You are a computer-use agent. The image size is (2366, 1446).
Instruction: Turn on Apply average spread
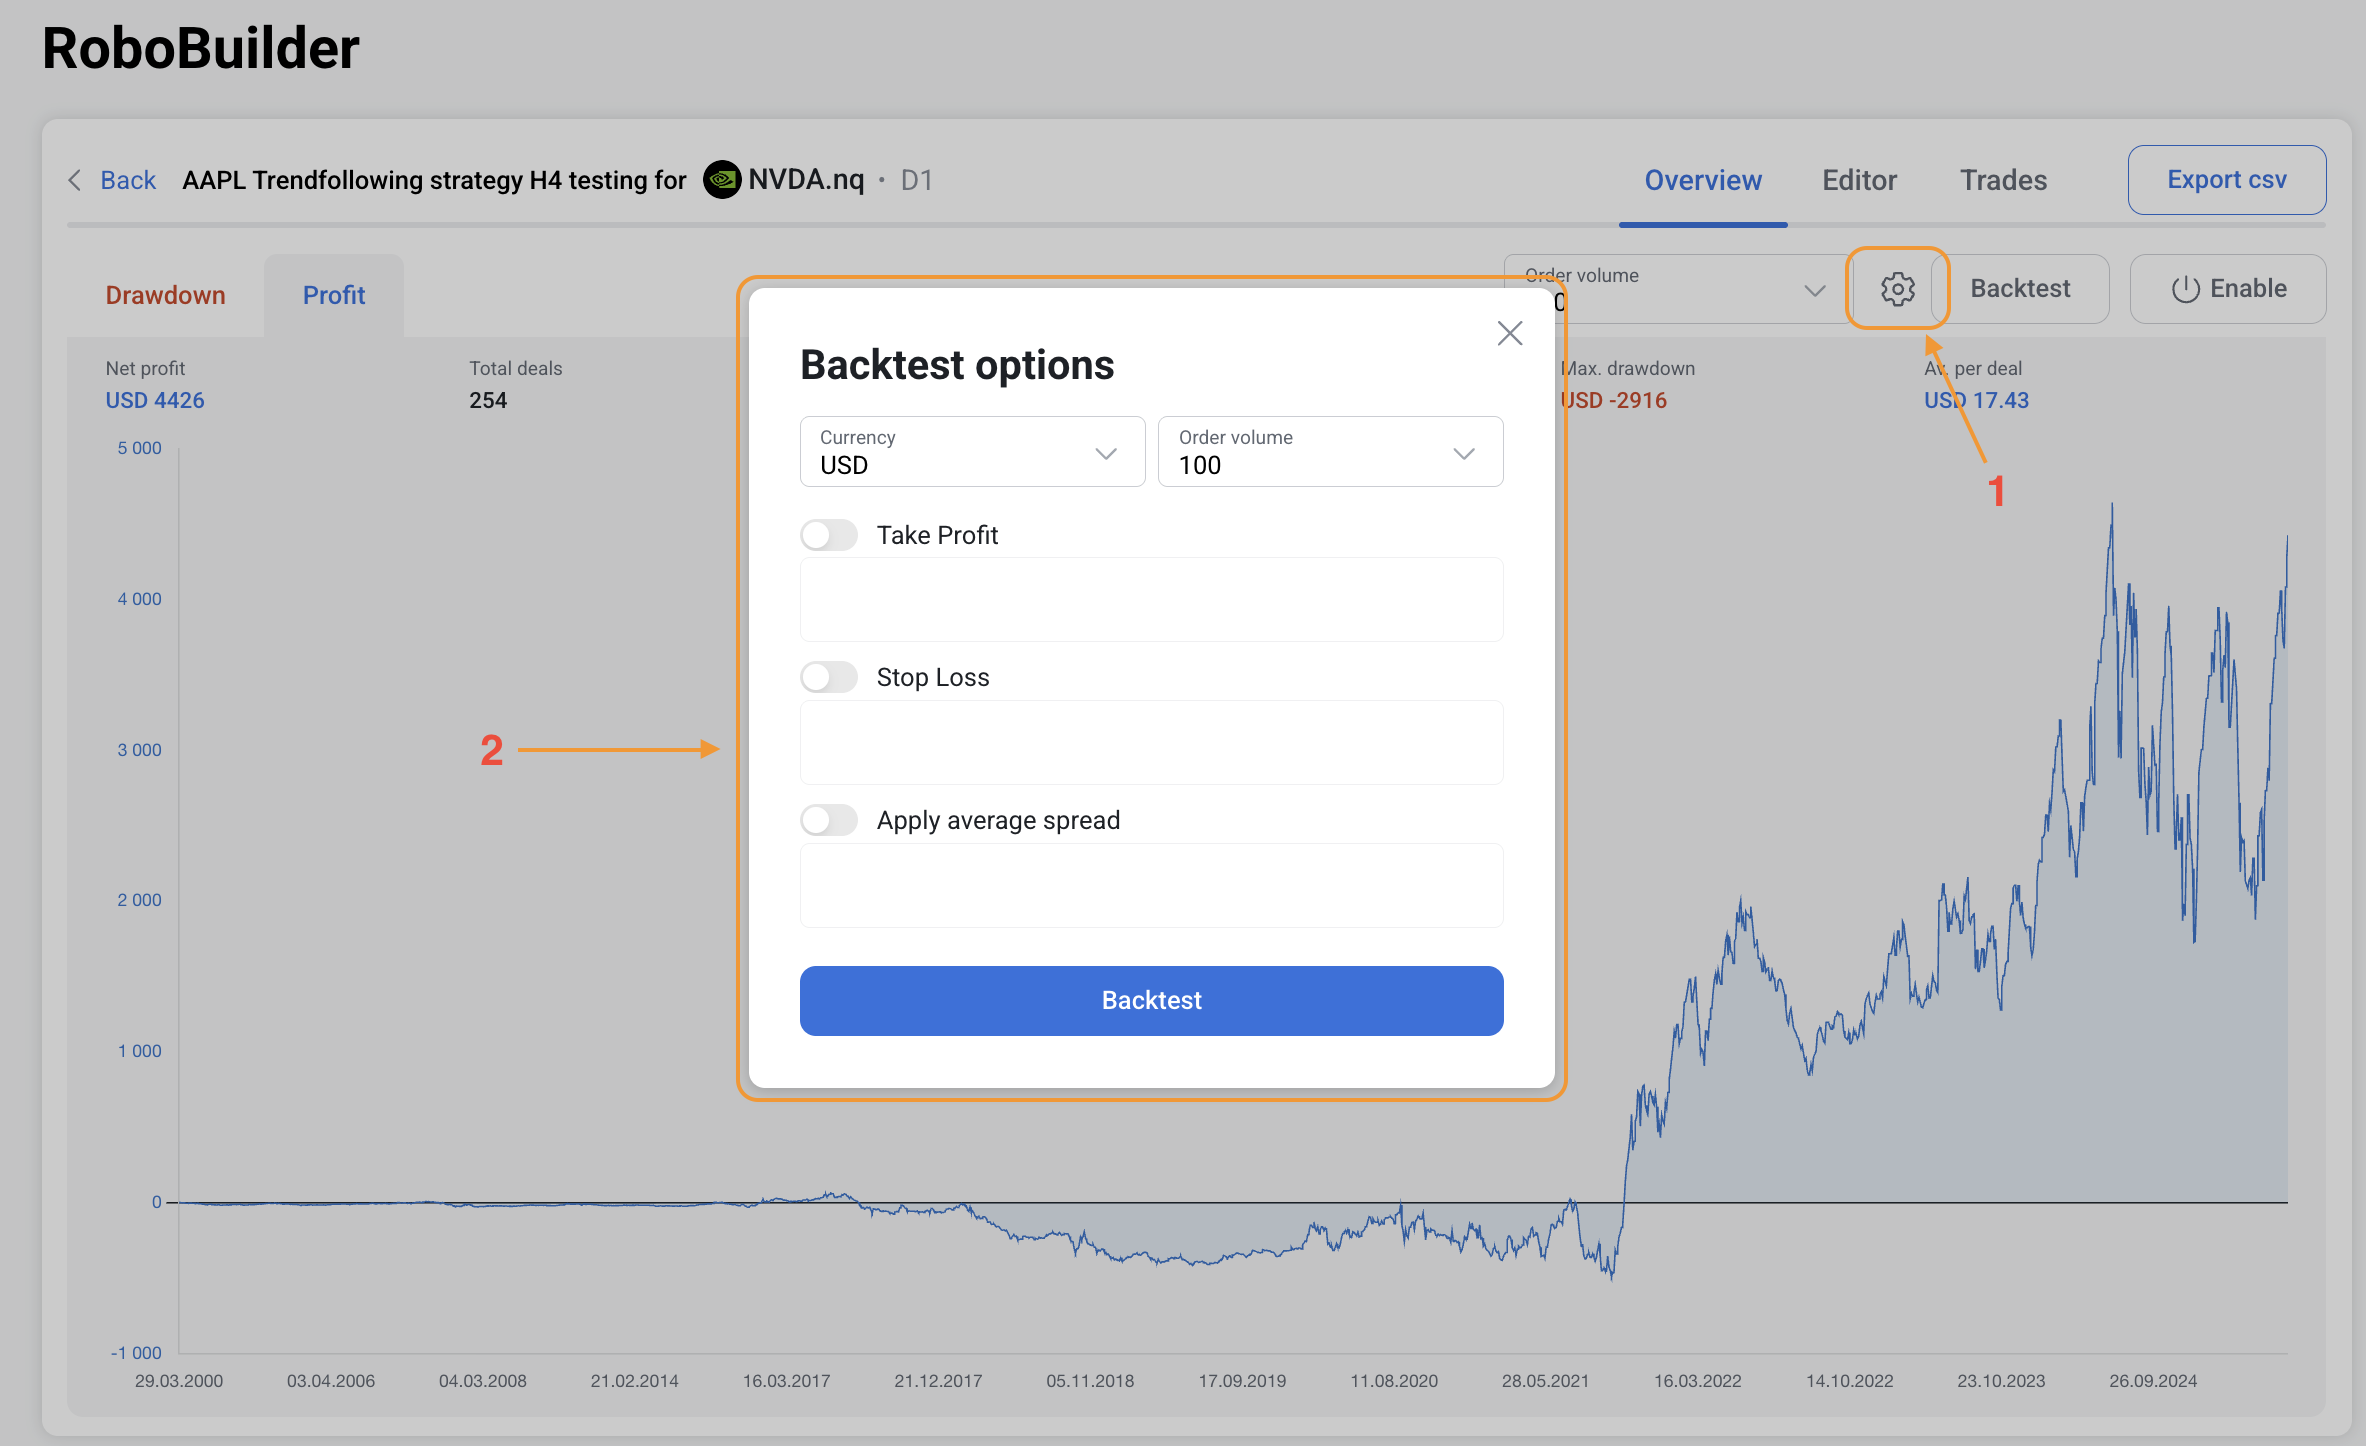click(x=829, y=820)
